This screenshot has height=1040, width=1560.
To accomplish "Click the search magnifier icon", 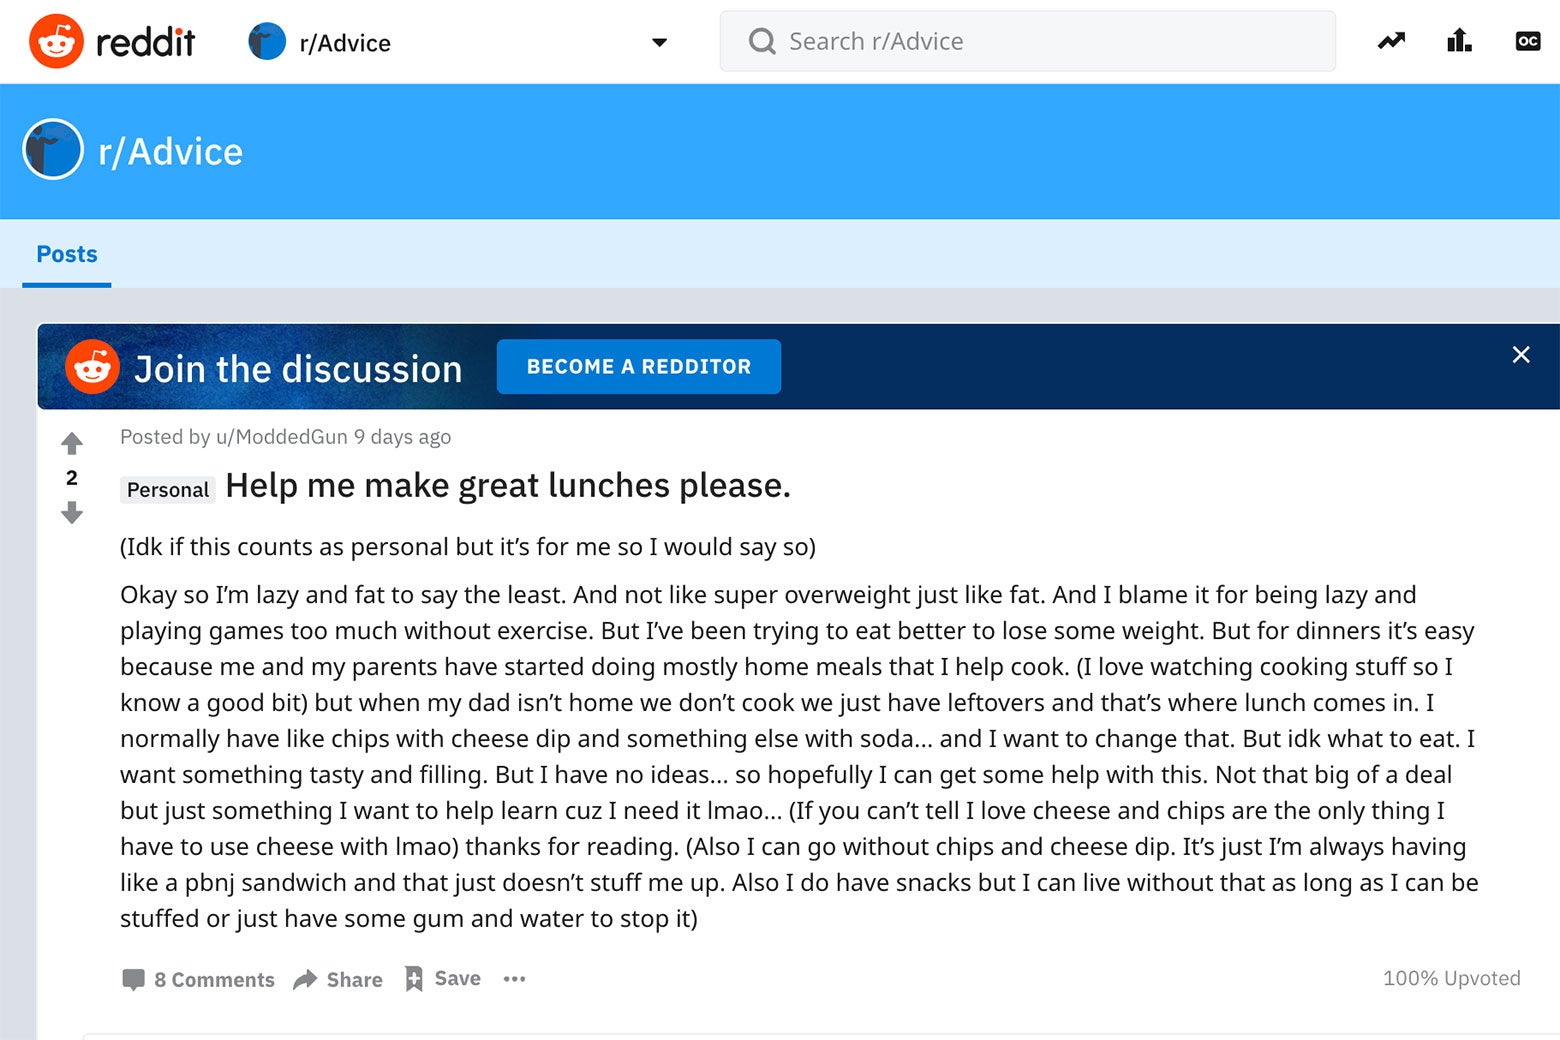I will (x=761, y=41).
